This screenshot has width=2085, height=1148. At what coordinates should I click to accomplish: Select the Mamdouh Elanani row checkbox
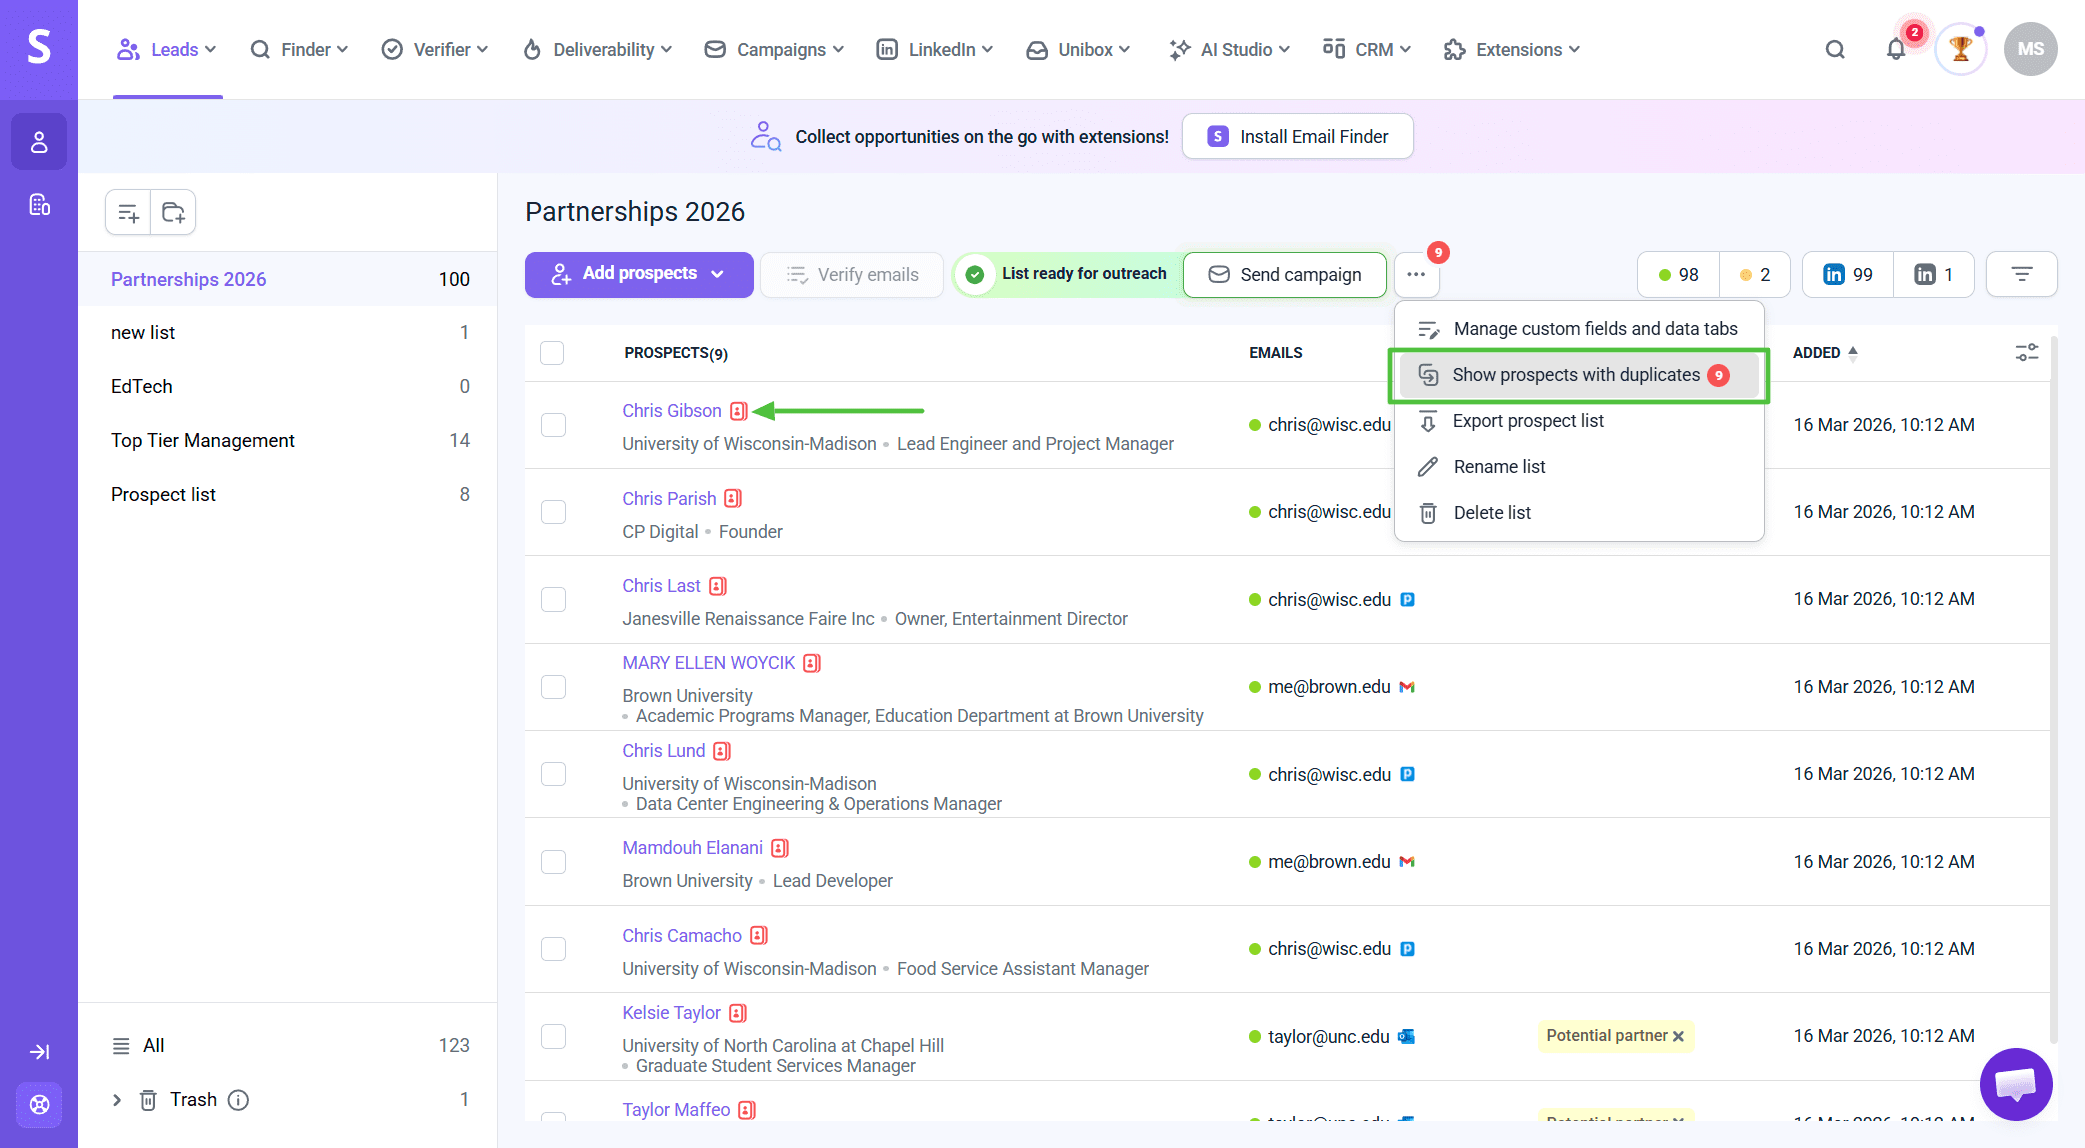pyautogui.click(x=553, y=862)
